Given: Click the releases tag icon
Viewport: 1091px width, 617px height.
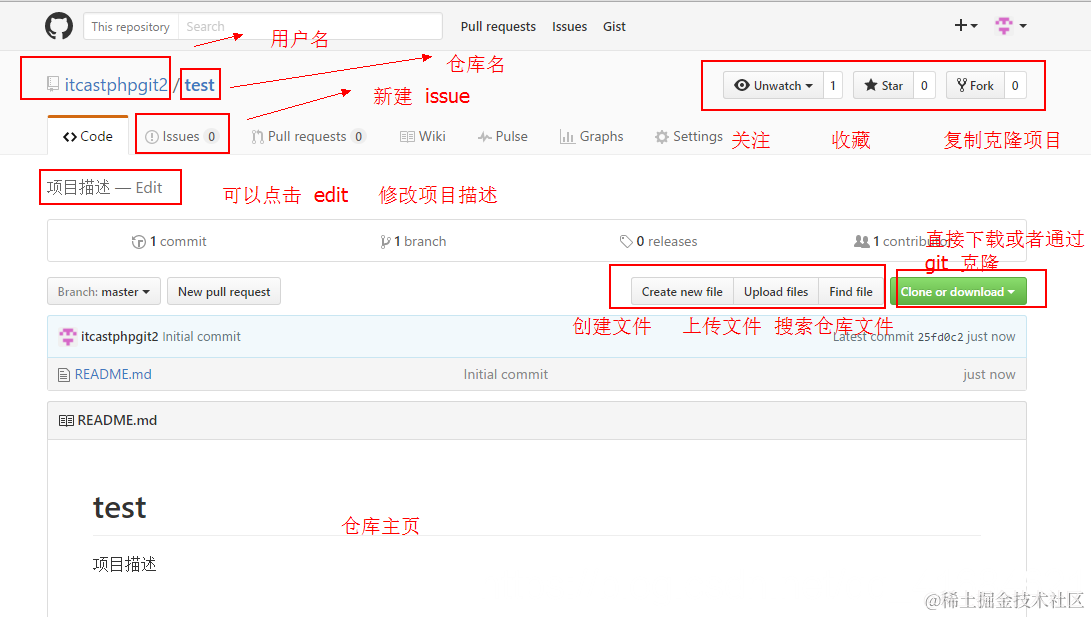Looking at the screenshot, I should tap(626, 241).
